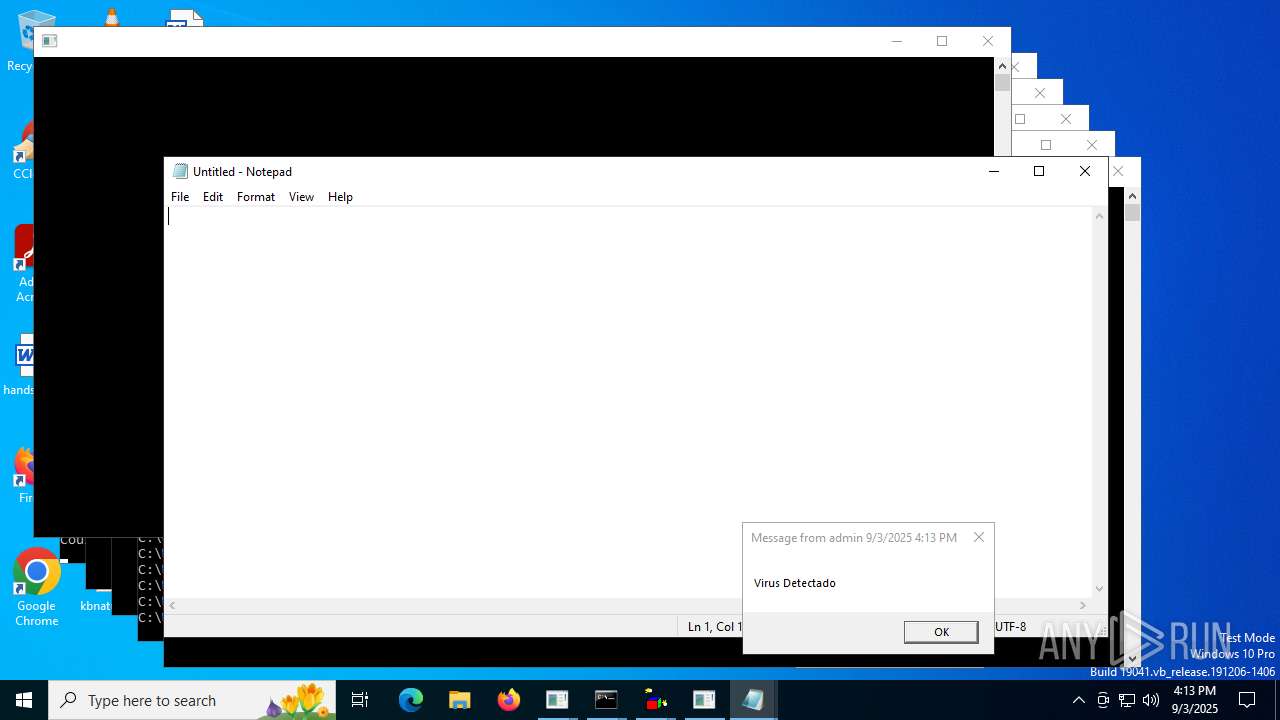Click Ln 1, Col 1 status text
This screenshot has height=720, width=1280.
click(714, 626)
